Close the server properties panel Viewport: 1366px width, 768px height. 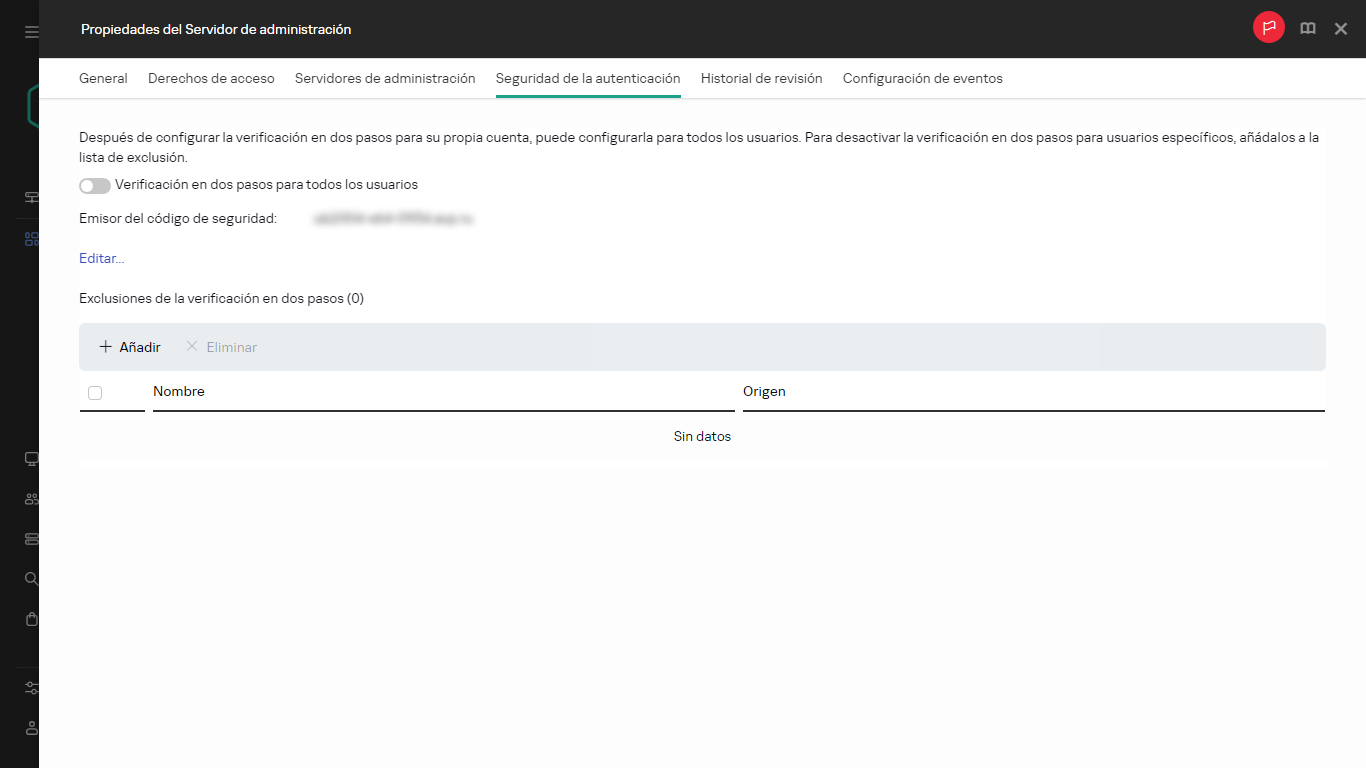1341,29
